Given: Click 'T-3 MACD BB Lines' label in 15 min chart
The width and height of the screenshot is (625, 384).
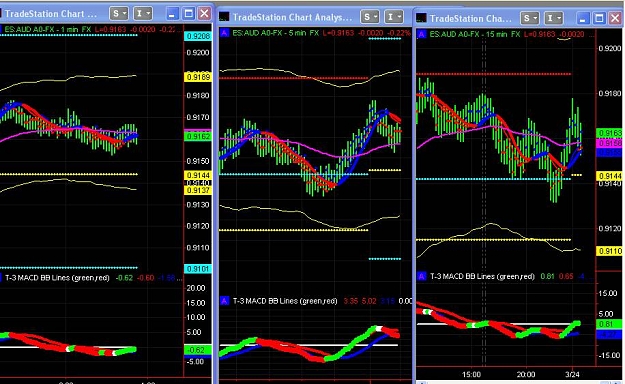Looking at the screenshot, I should [482, 276].
